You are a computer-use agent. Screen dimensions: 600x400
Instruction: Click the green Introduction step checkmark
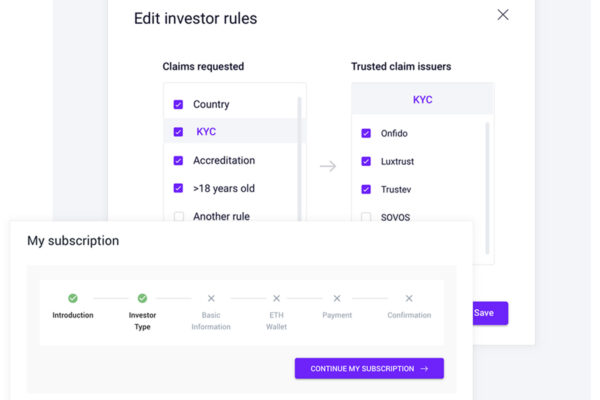pos(73,298)
